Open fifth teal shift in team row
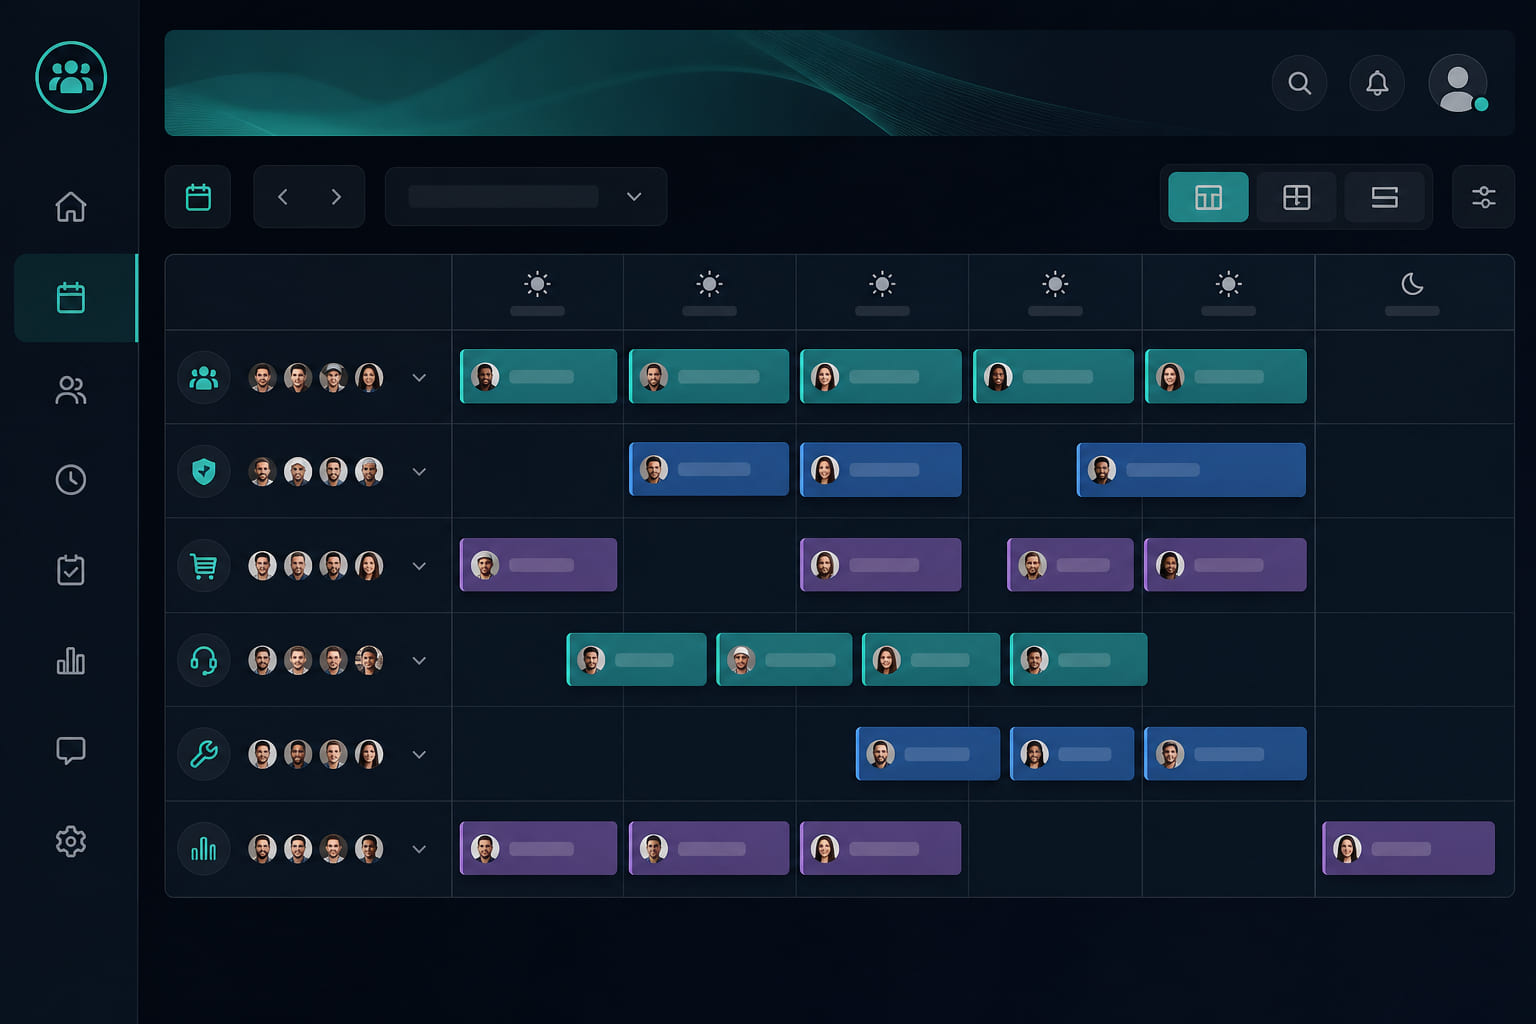Screen dimensions: 1536x1024 tap(1225, 376)
